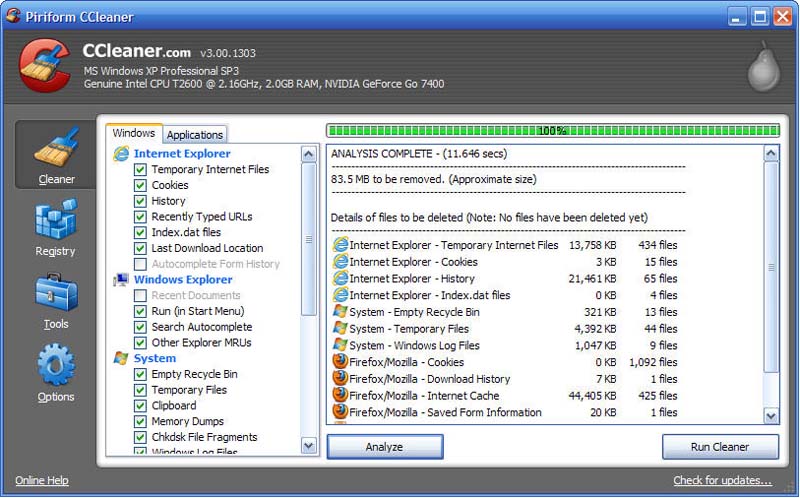Collapse the System group header

point(154,358)
